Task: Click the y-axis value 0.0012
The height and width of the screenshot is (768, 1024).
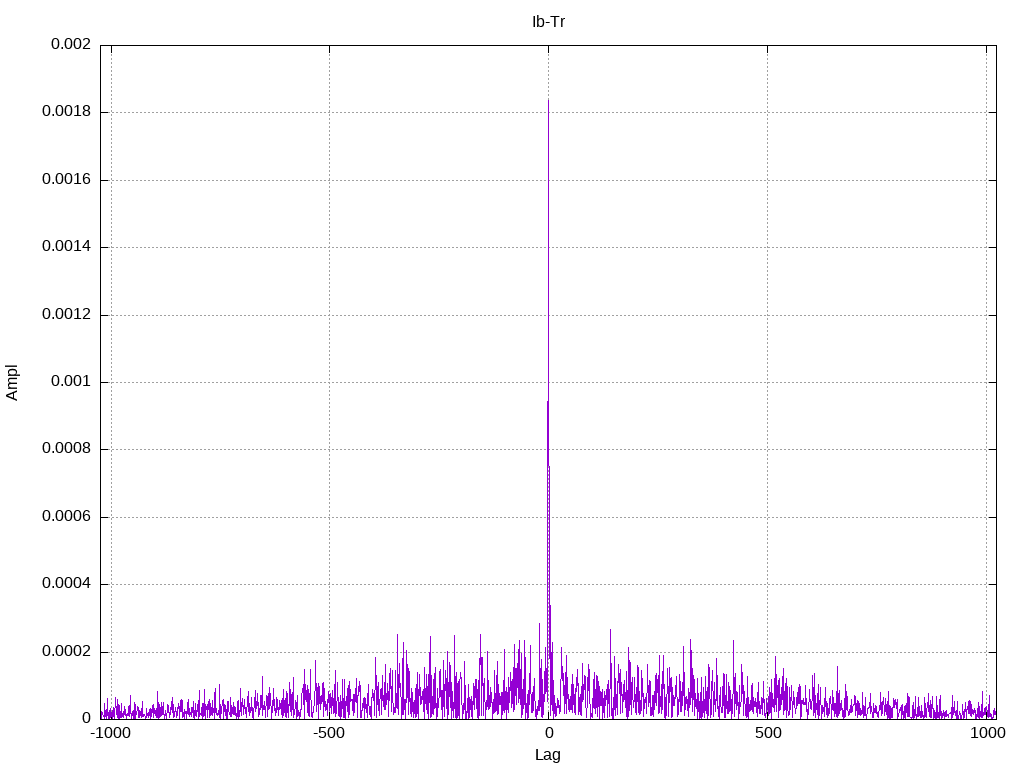Action: tap(66, 315)
